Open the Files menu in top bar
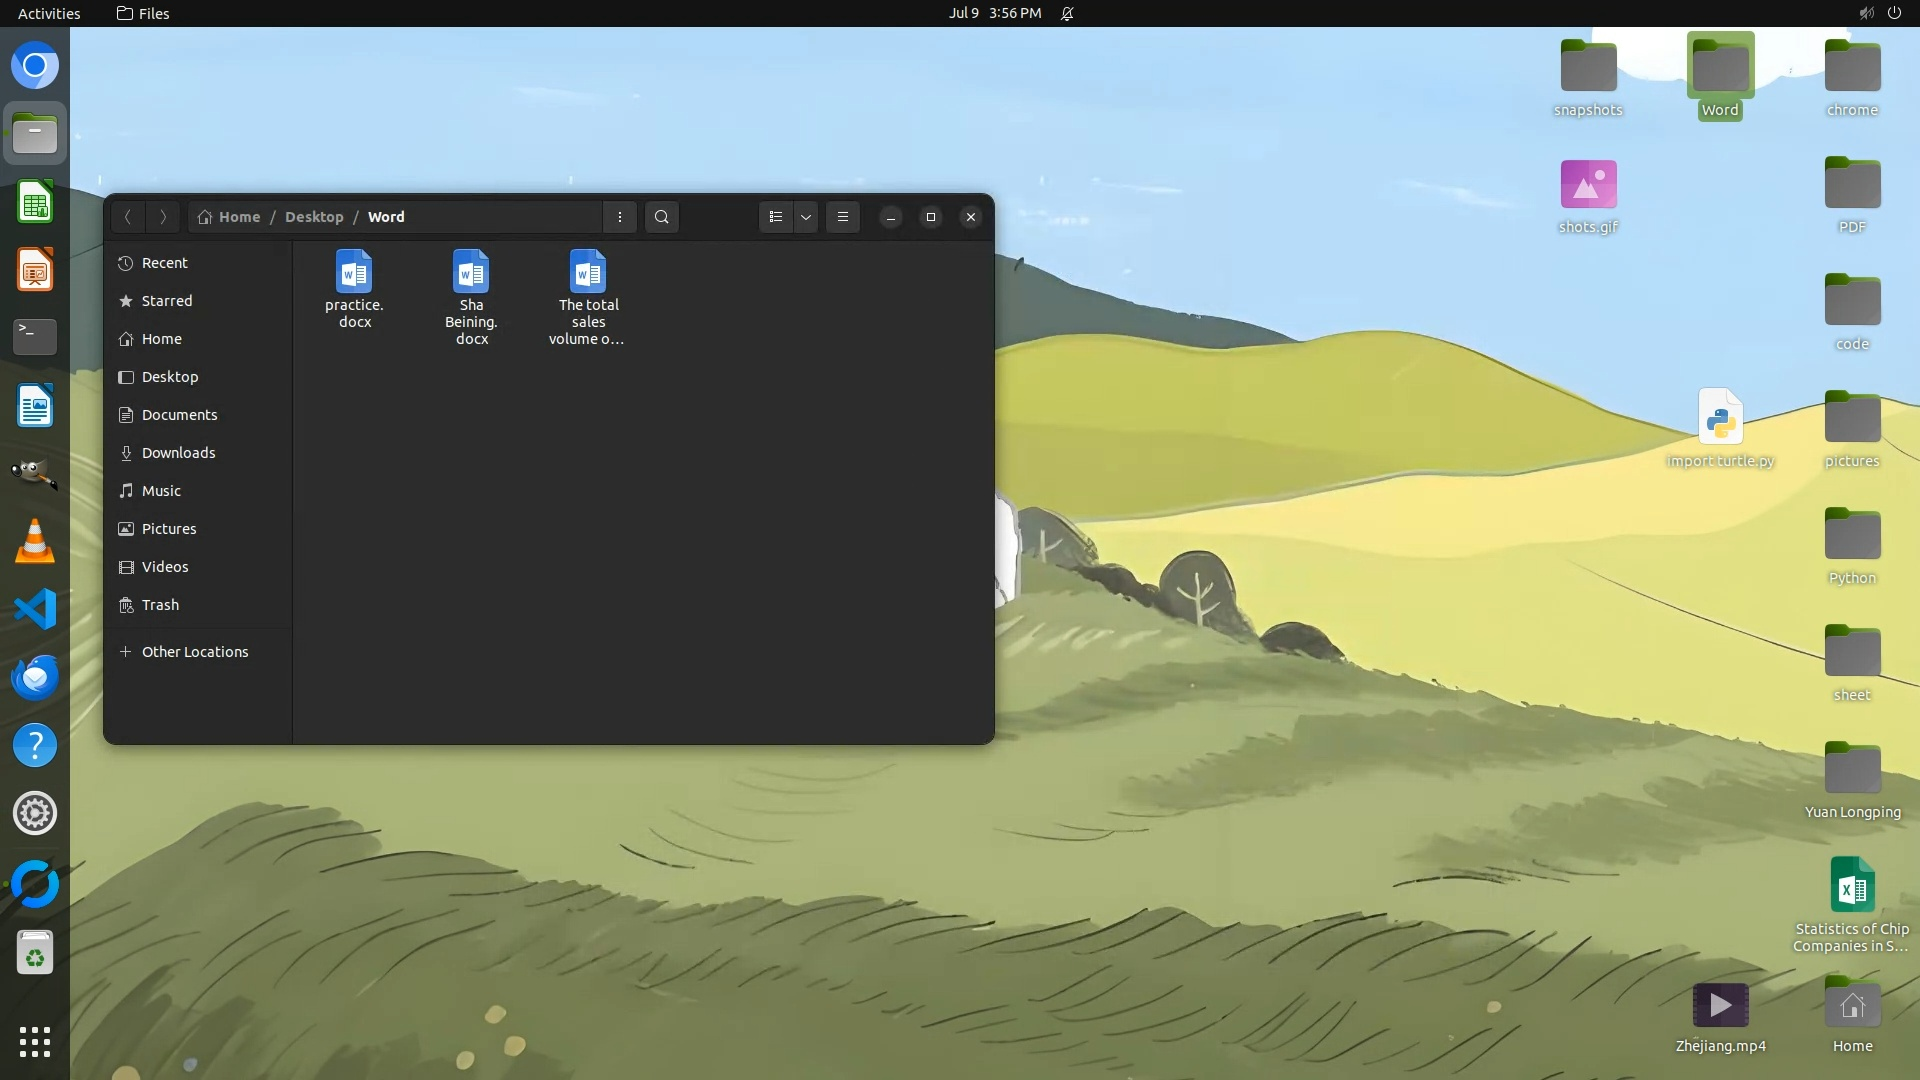 [143, 13]
